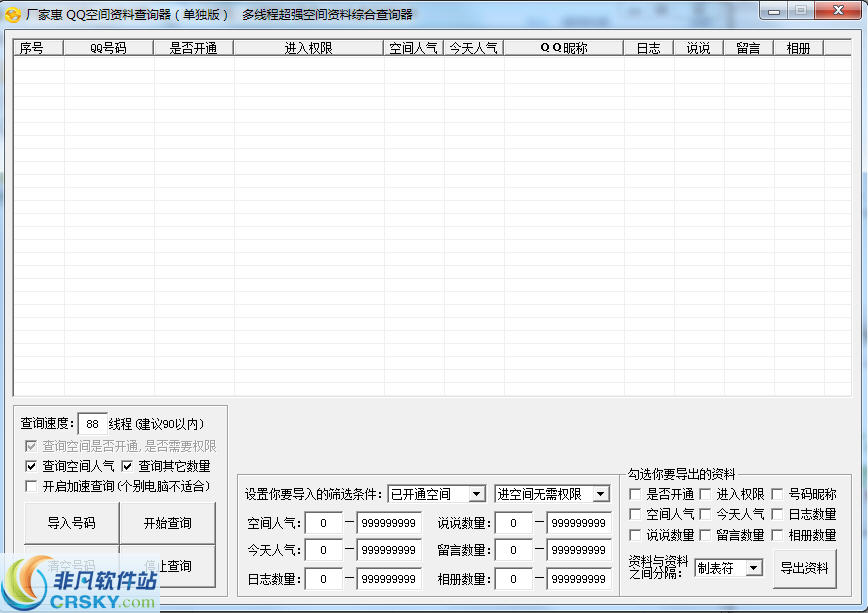Click the 今天人气 column header

[x=473, y=48]
